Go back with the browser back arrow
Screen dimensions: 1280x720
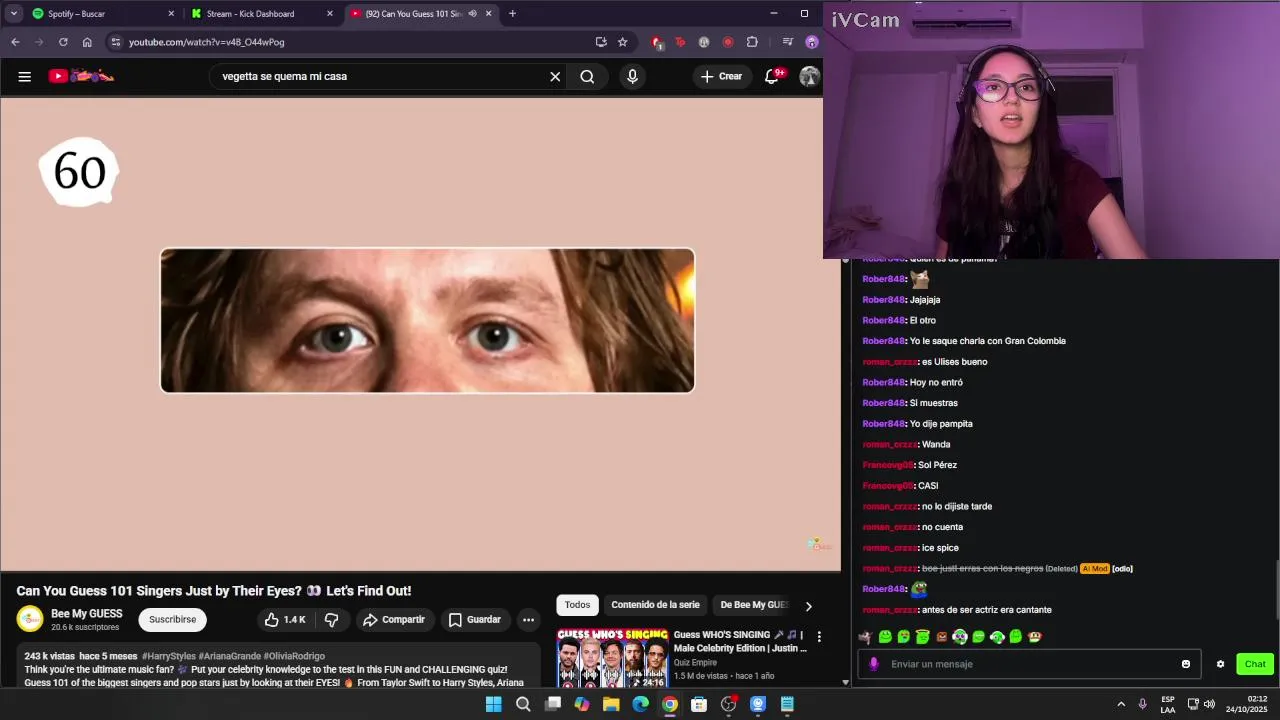[15, 42]
